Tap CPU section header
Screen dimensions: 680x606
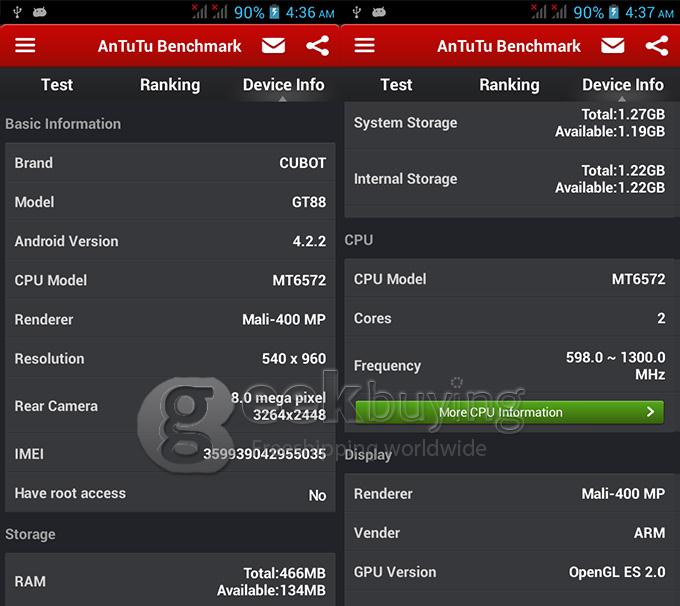point(359,240)
